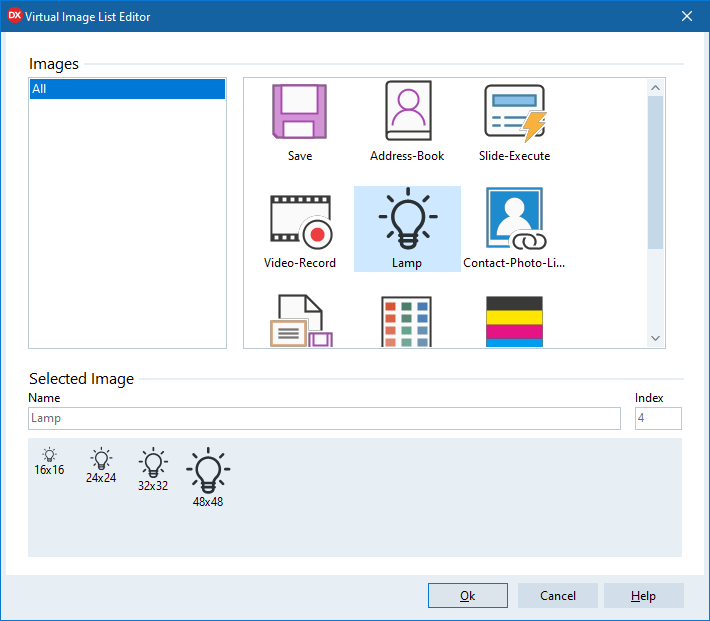Viewport: 710px width, 621px height.
Task: Select the Slide-Execute image
Action: coord(515,113)
